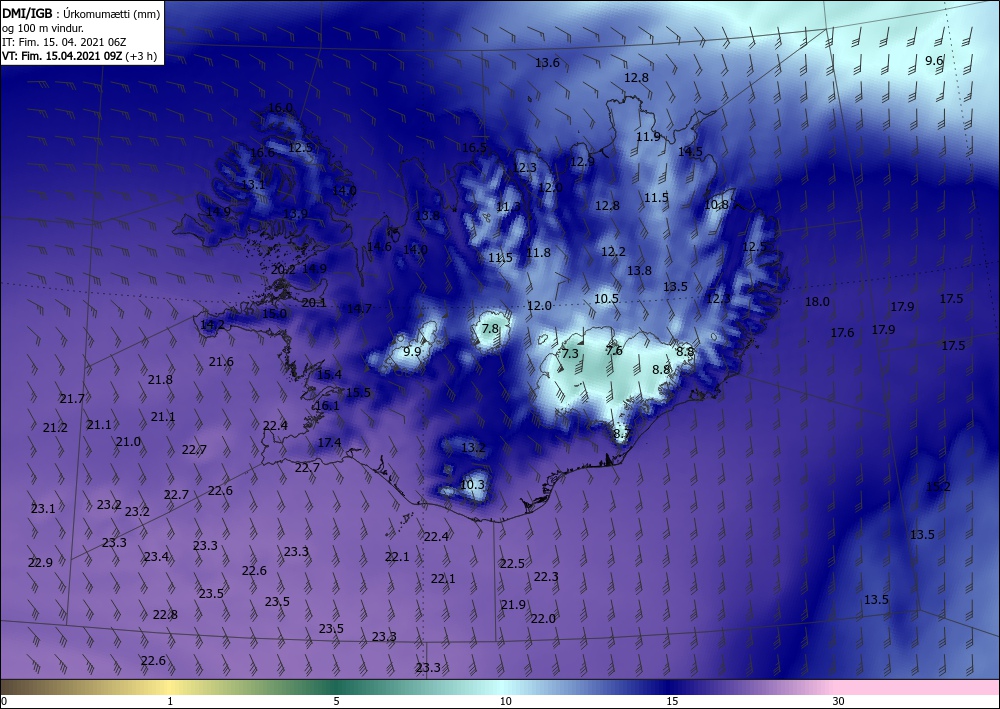Click the map value 7.6
1000x709 pixels.
(x=614, y=351)
